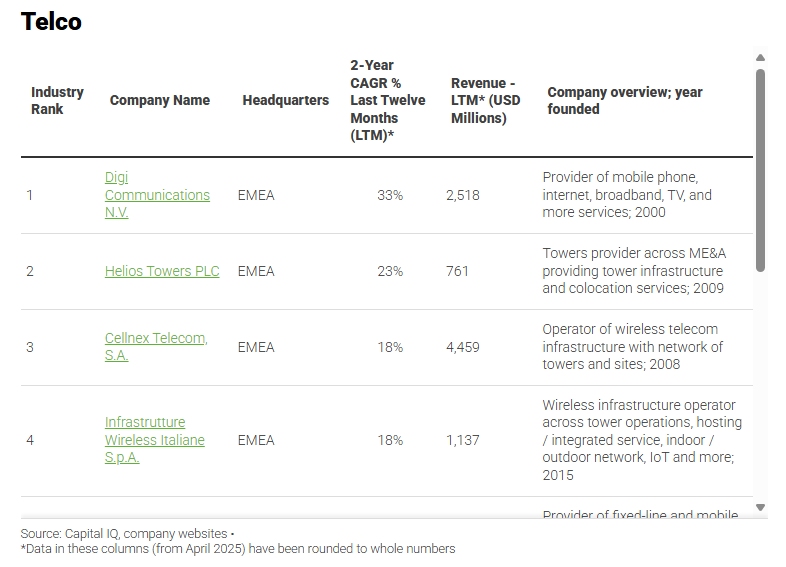Open the Digi Communications N.V. link
The image size is (786, 567).
pyautogui.click(x=157, y=195)
